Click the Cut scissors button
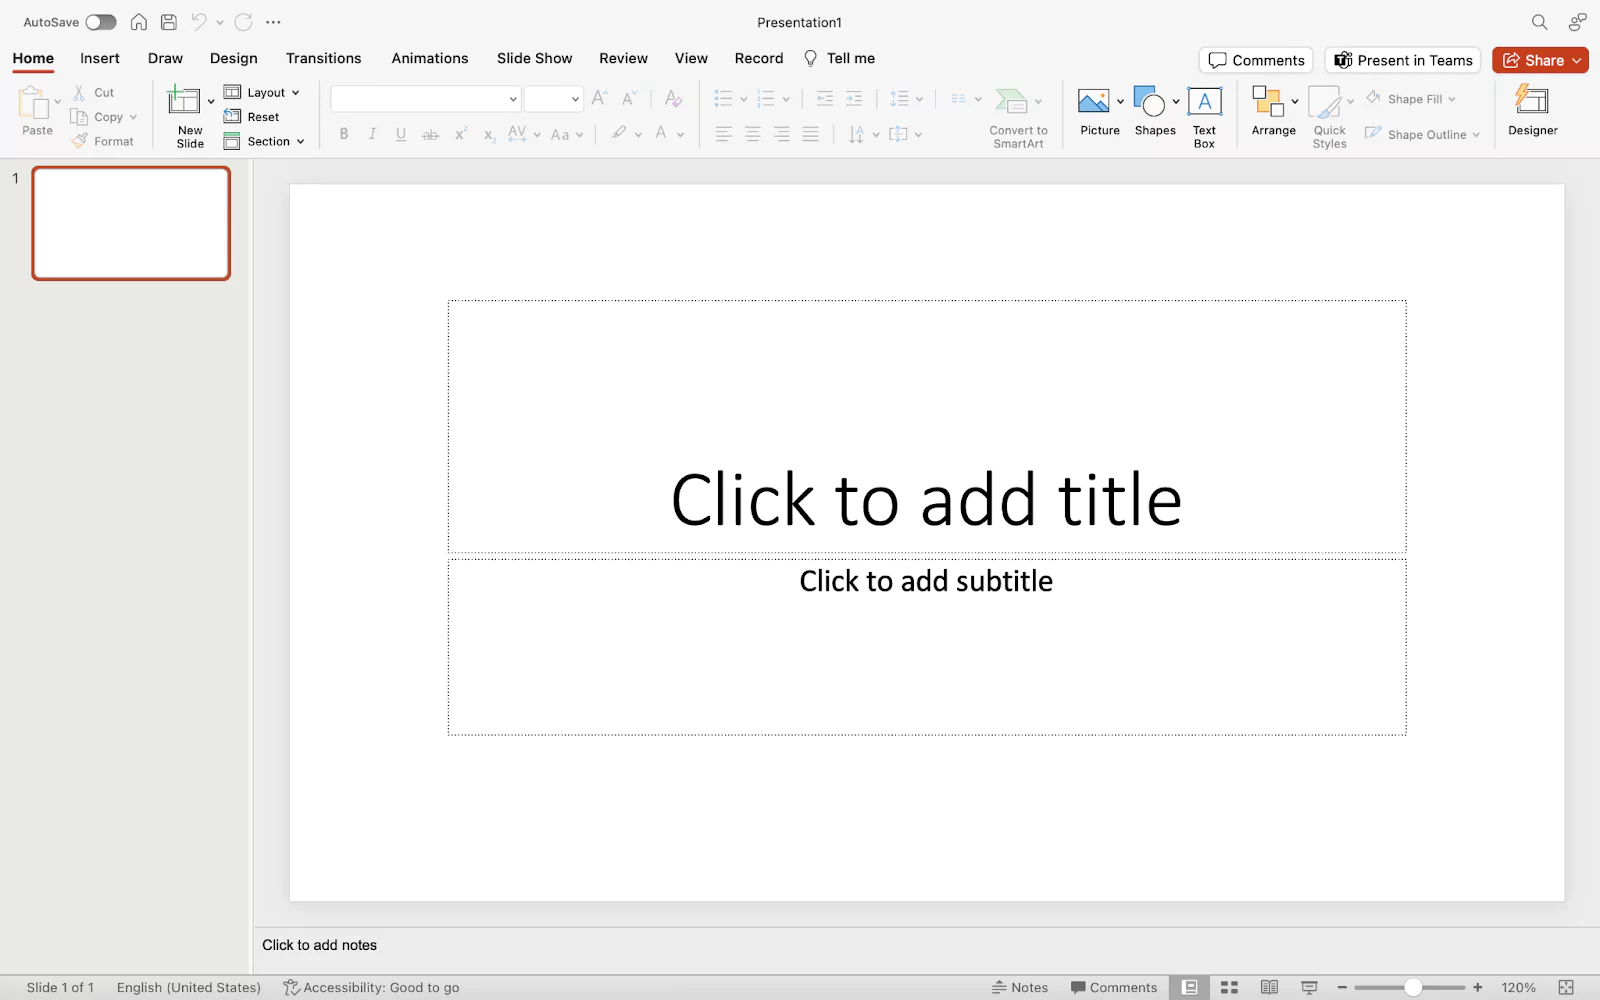 pyautogui.click(x=94, y=92)
